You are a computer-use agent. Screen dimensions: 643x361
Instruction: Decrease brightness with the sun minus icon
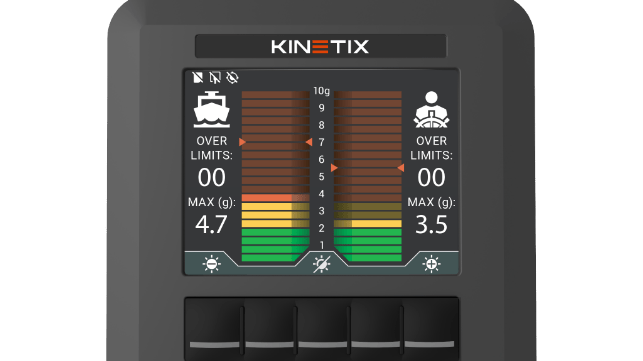pyautogui.click(x=212, y=264)
